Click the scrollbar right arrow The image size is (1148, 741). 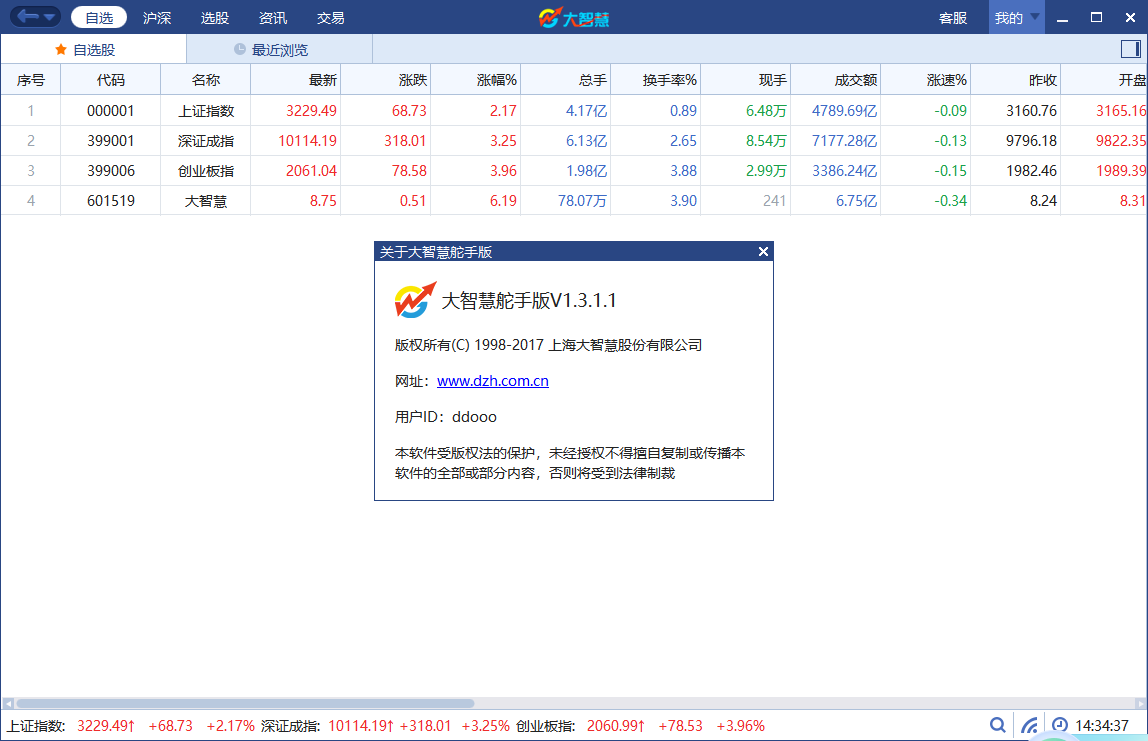[1140, 704]
